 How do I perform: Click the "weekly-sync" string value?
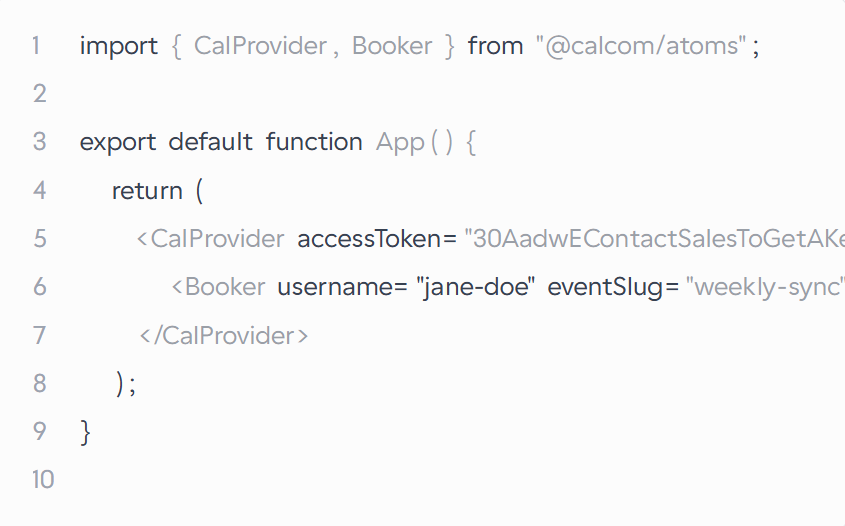(765, 287)
